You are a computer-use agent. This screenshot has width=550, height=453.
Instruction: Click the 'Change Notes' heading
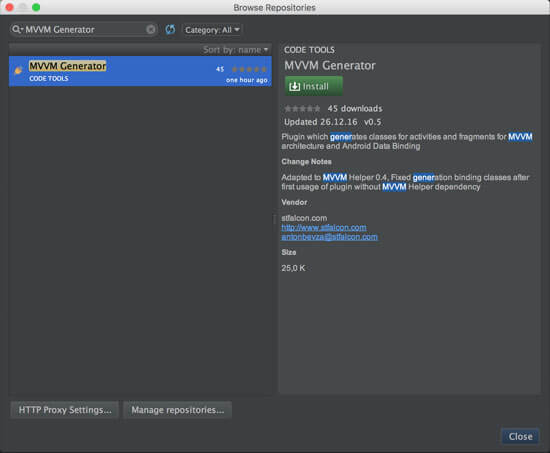click(x=306, y=161)
